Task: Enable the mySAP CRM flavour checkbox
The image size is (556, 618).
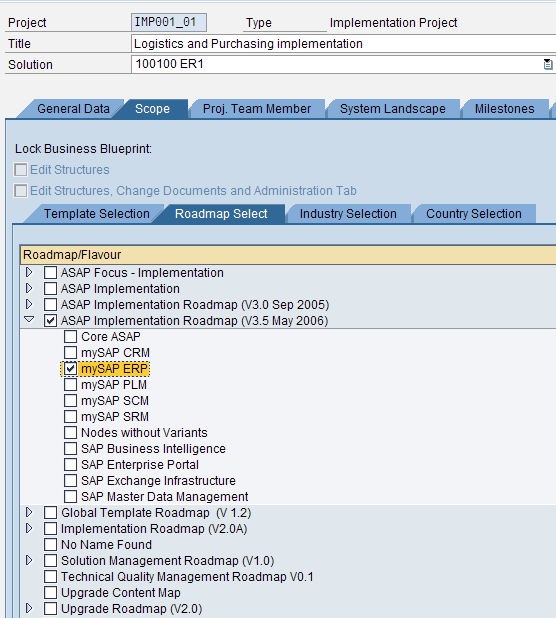Action: (71, 353)
